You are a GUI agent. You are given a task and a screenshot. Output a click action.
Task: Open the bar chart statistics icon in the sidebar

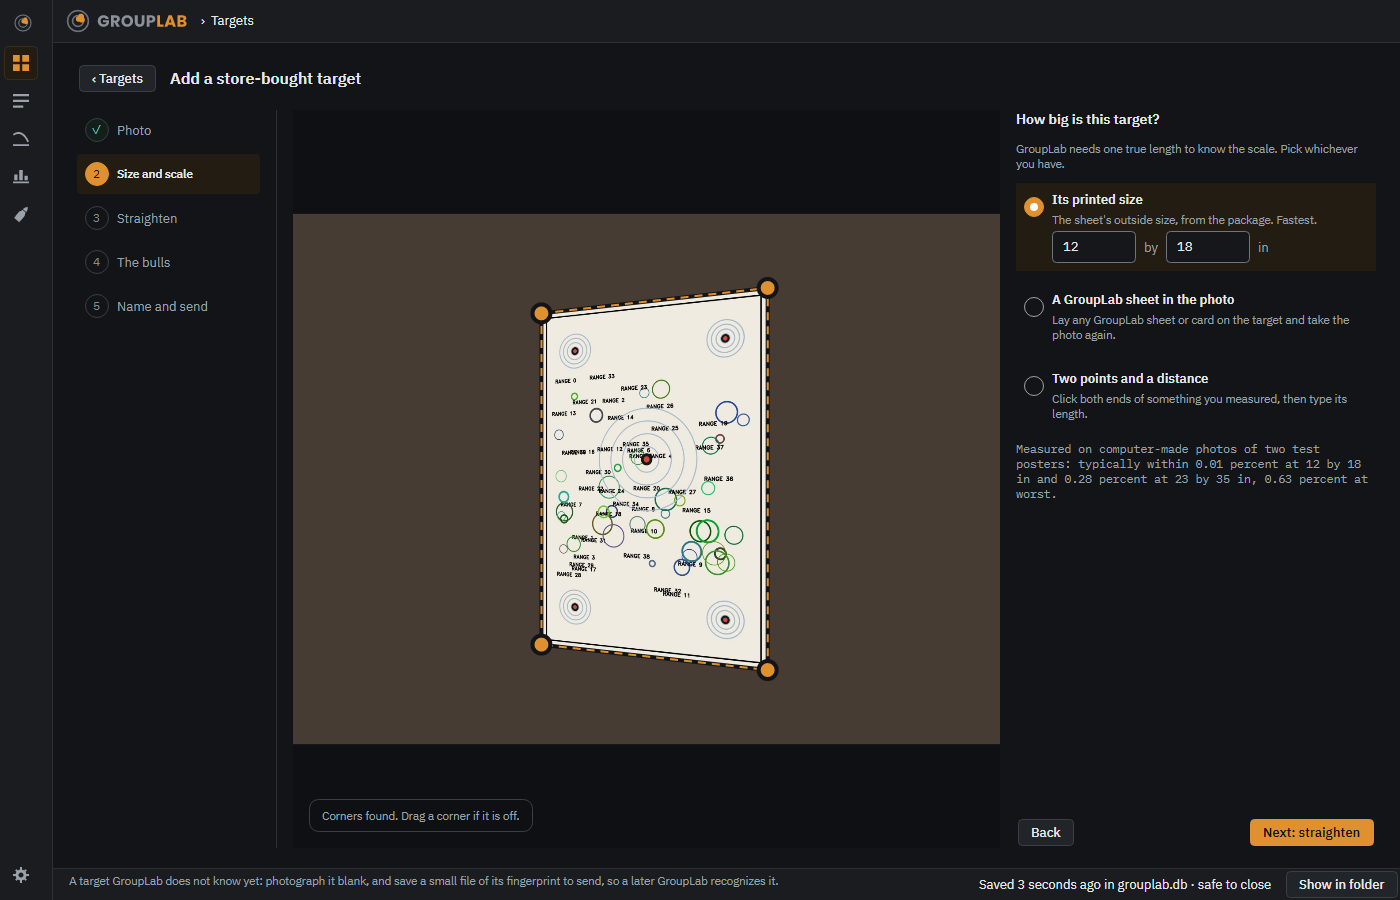(21, 177)
